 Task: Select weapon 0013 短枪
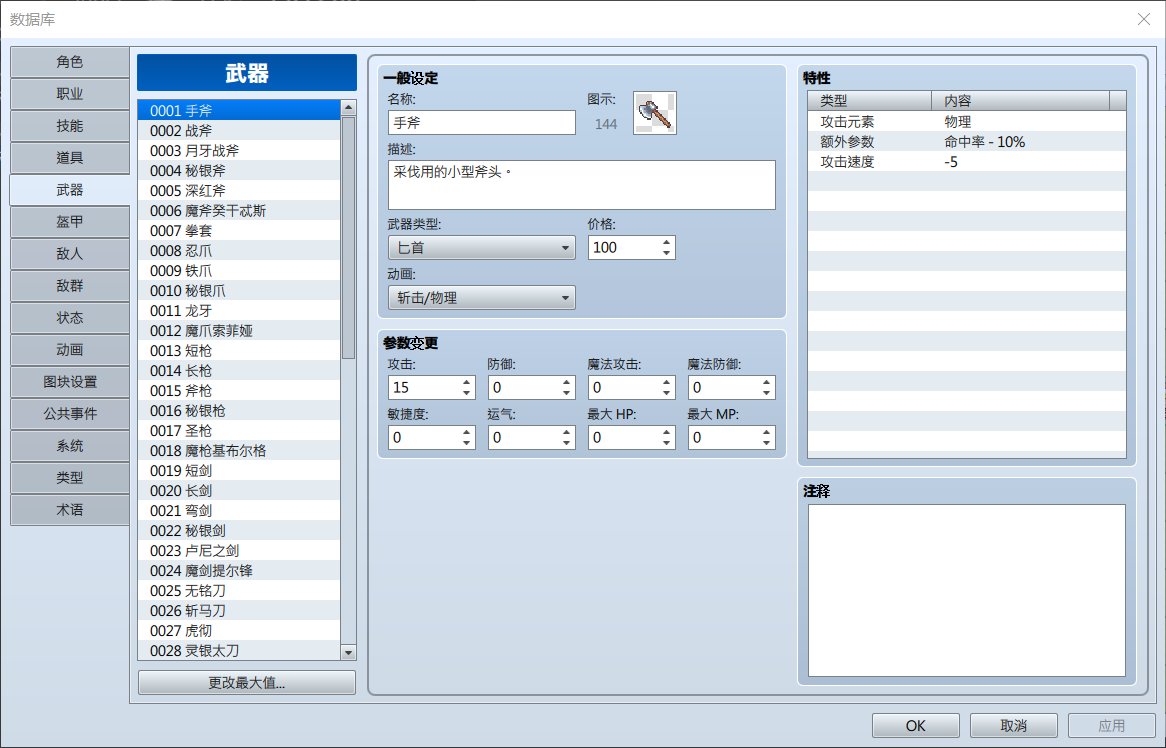click(239, 351)
